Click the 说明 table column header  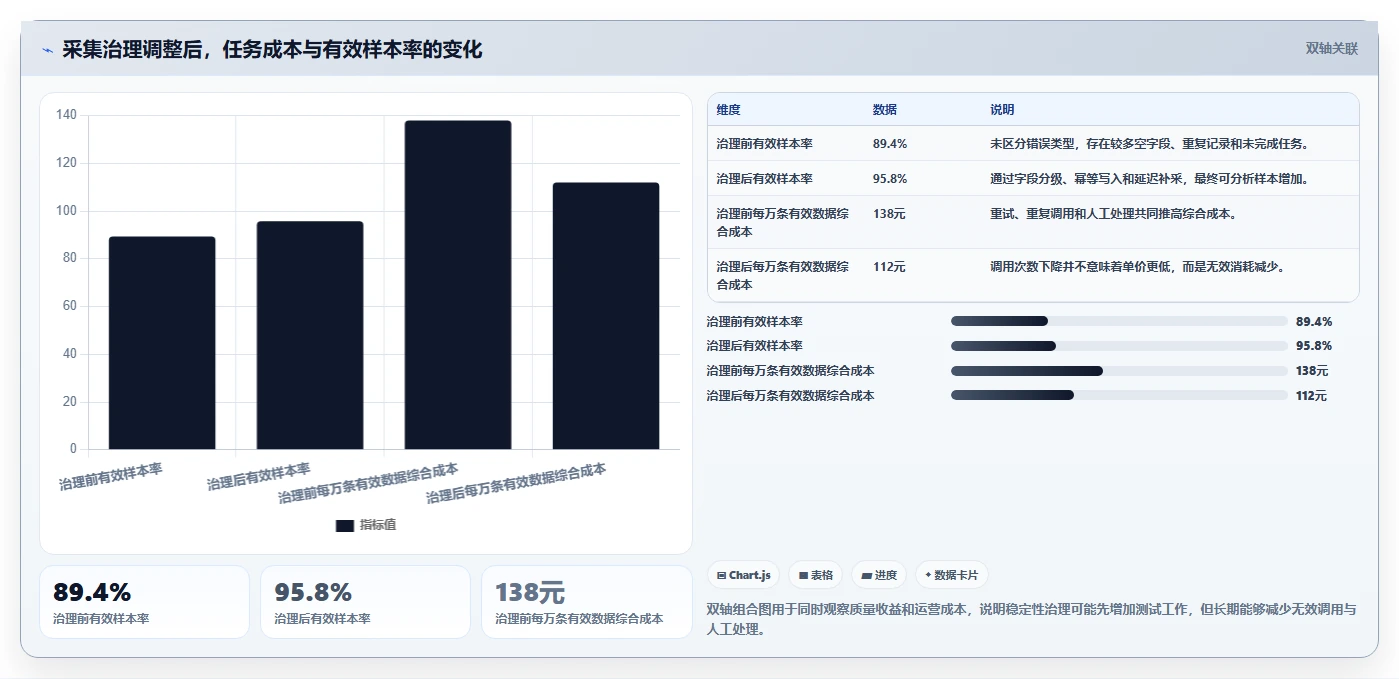click(1002, 110)
